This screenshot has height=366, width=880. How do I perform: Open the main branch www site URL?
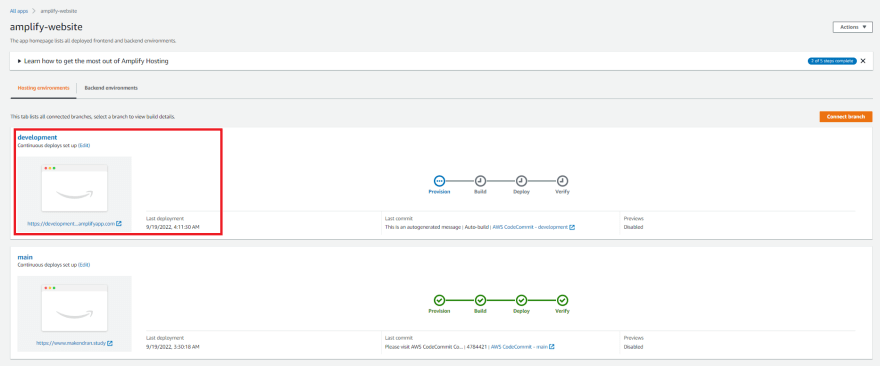tap(71, 343)
